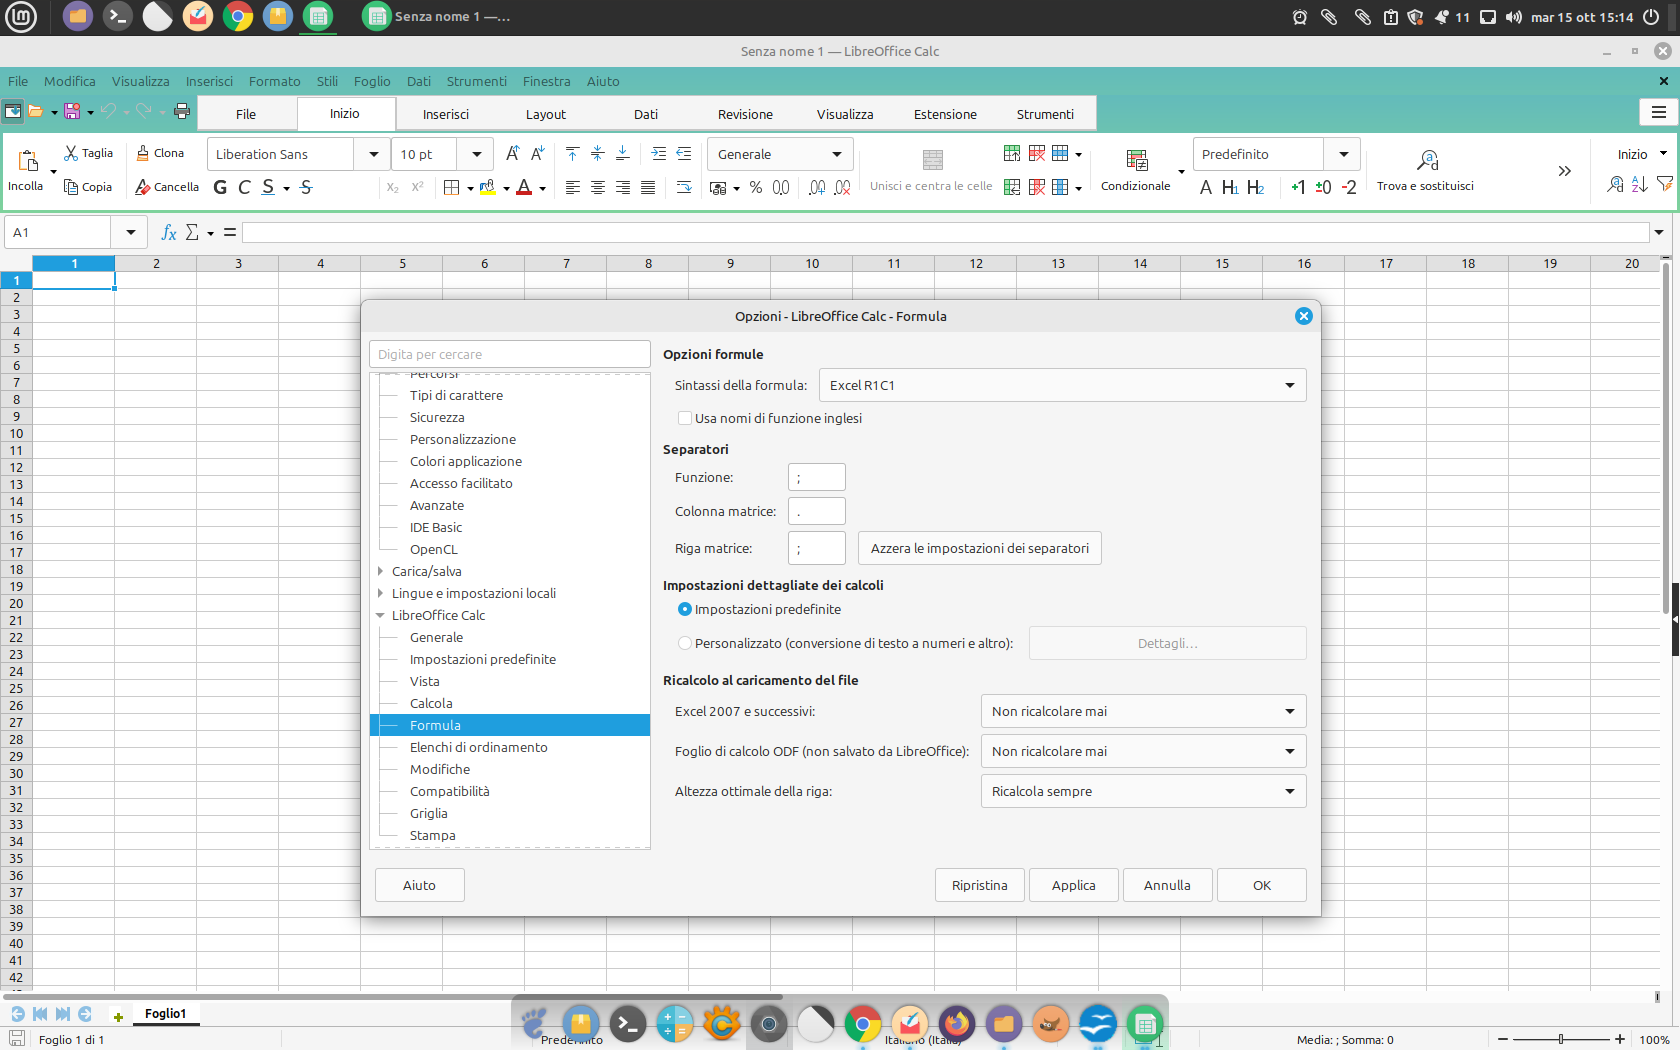Screen dimensions: 1680x1050
Task: Click the font color red A swatch
Action: tap(524, 187)
